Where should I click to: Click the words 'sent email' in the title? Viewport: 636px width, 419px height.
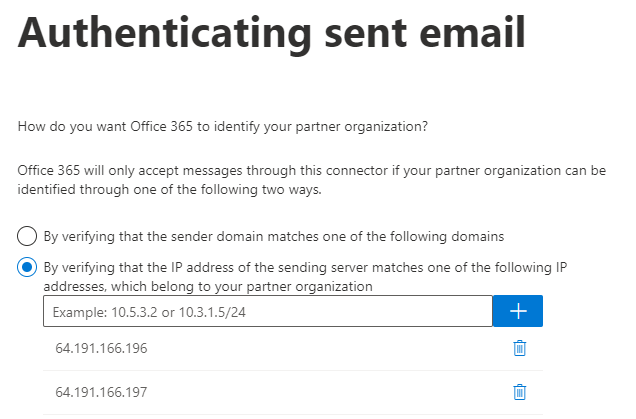coord(425,33)
